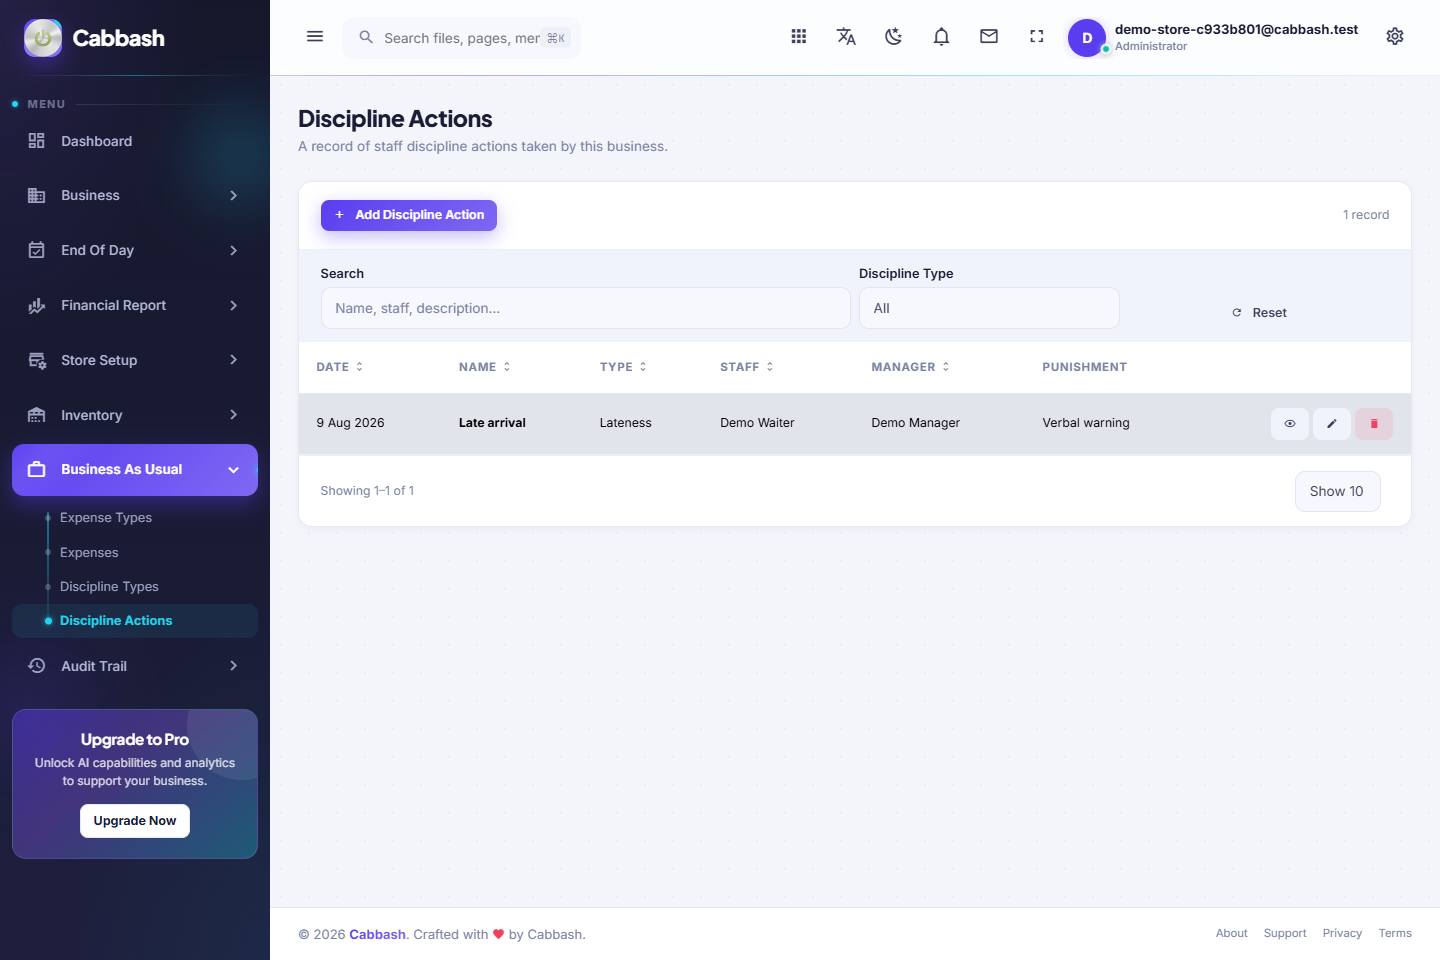Reset the filters
The image size is (1440, 960).
click(1259, 313)
